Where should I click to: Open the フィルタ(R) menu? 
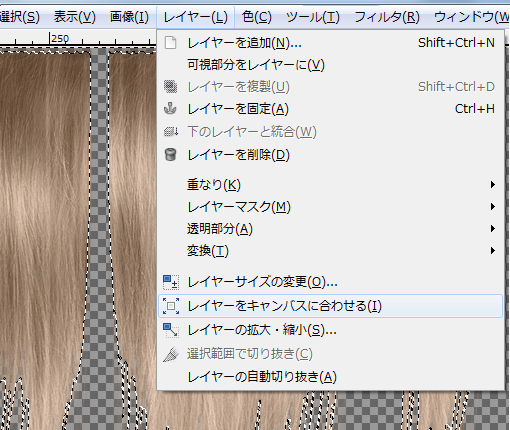tap(387, 17)
